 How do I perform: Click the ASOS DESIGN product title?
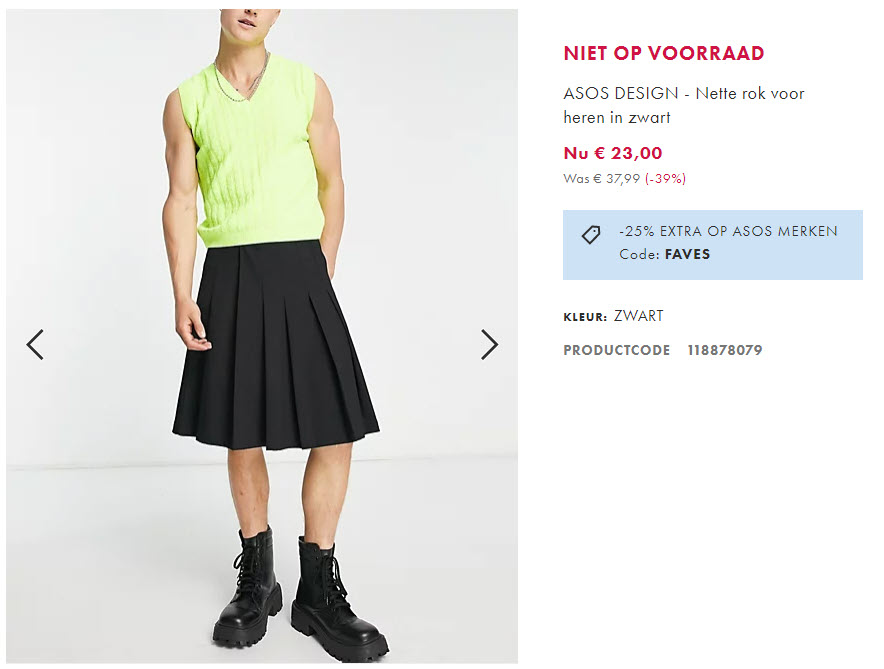point(683,105)
